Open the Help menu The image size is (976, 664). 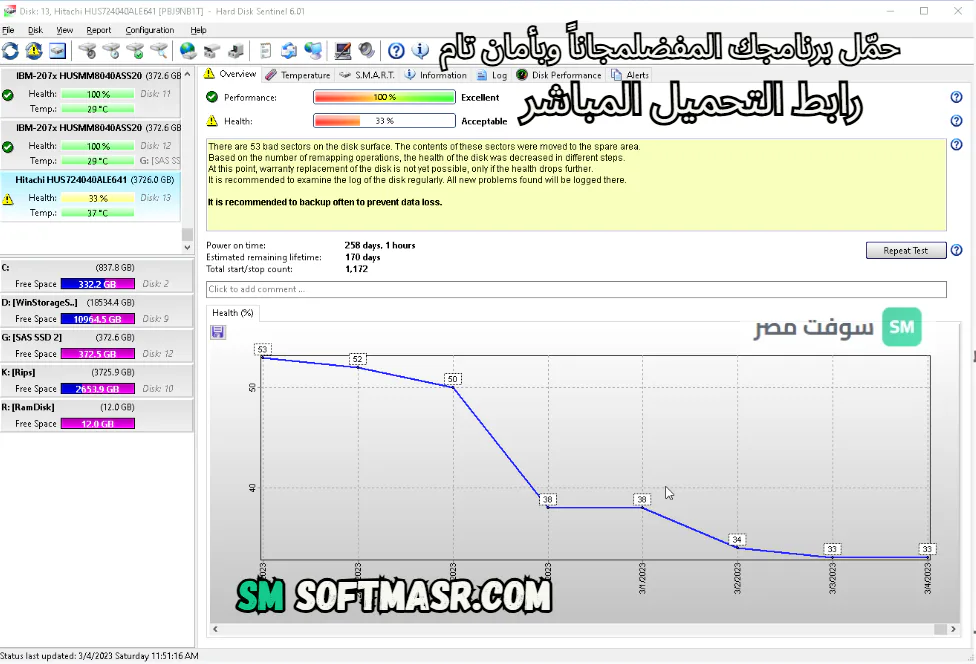(199, 30)
